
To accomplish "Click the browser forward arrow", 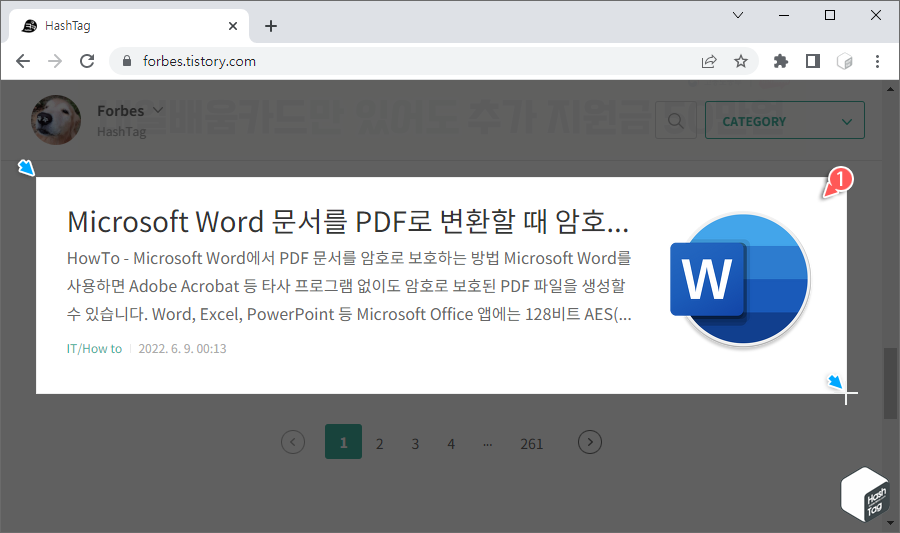I will (x=55, y=61).
